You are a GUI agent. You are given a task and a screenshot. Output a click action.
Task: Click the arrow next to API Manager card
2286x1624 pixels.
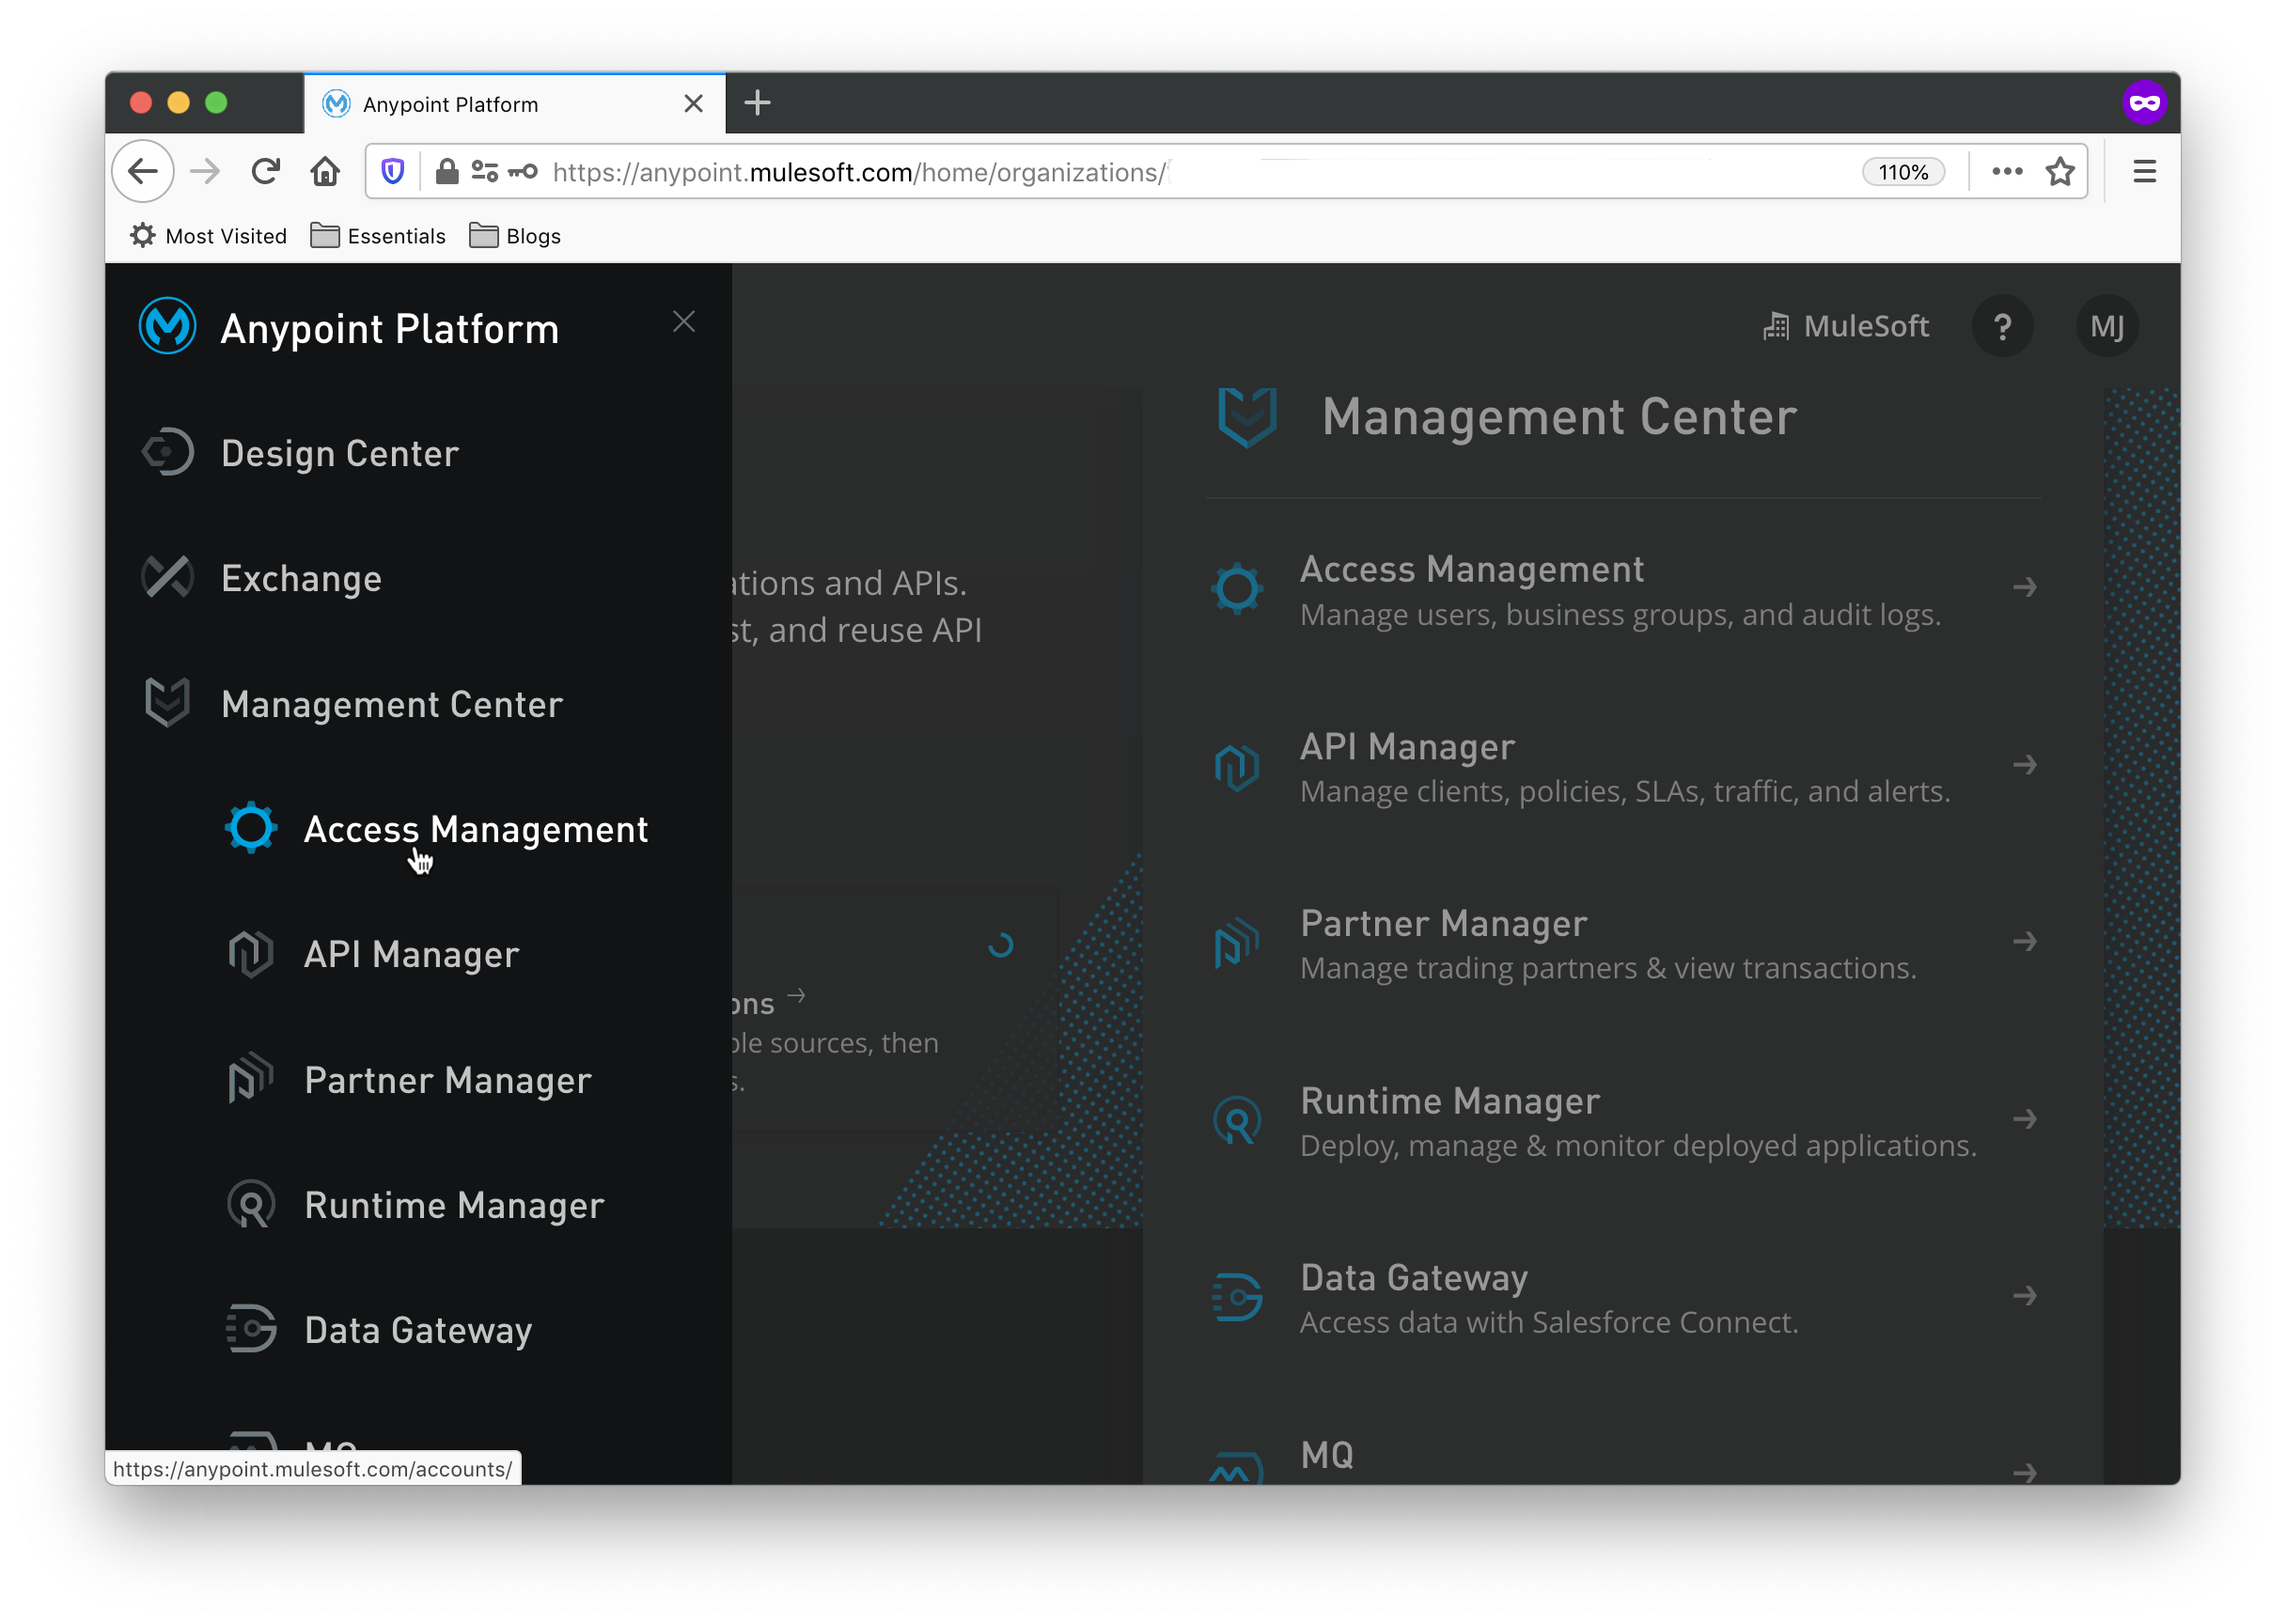2025,765
